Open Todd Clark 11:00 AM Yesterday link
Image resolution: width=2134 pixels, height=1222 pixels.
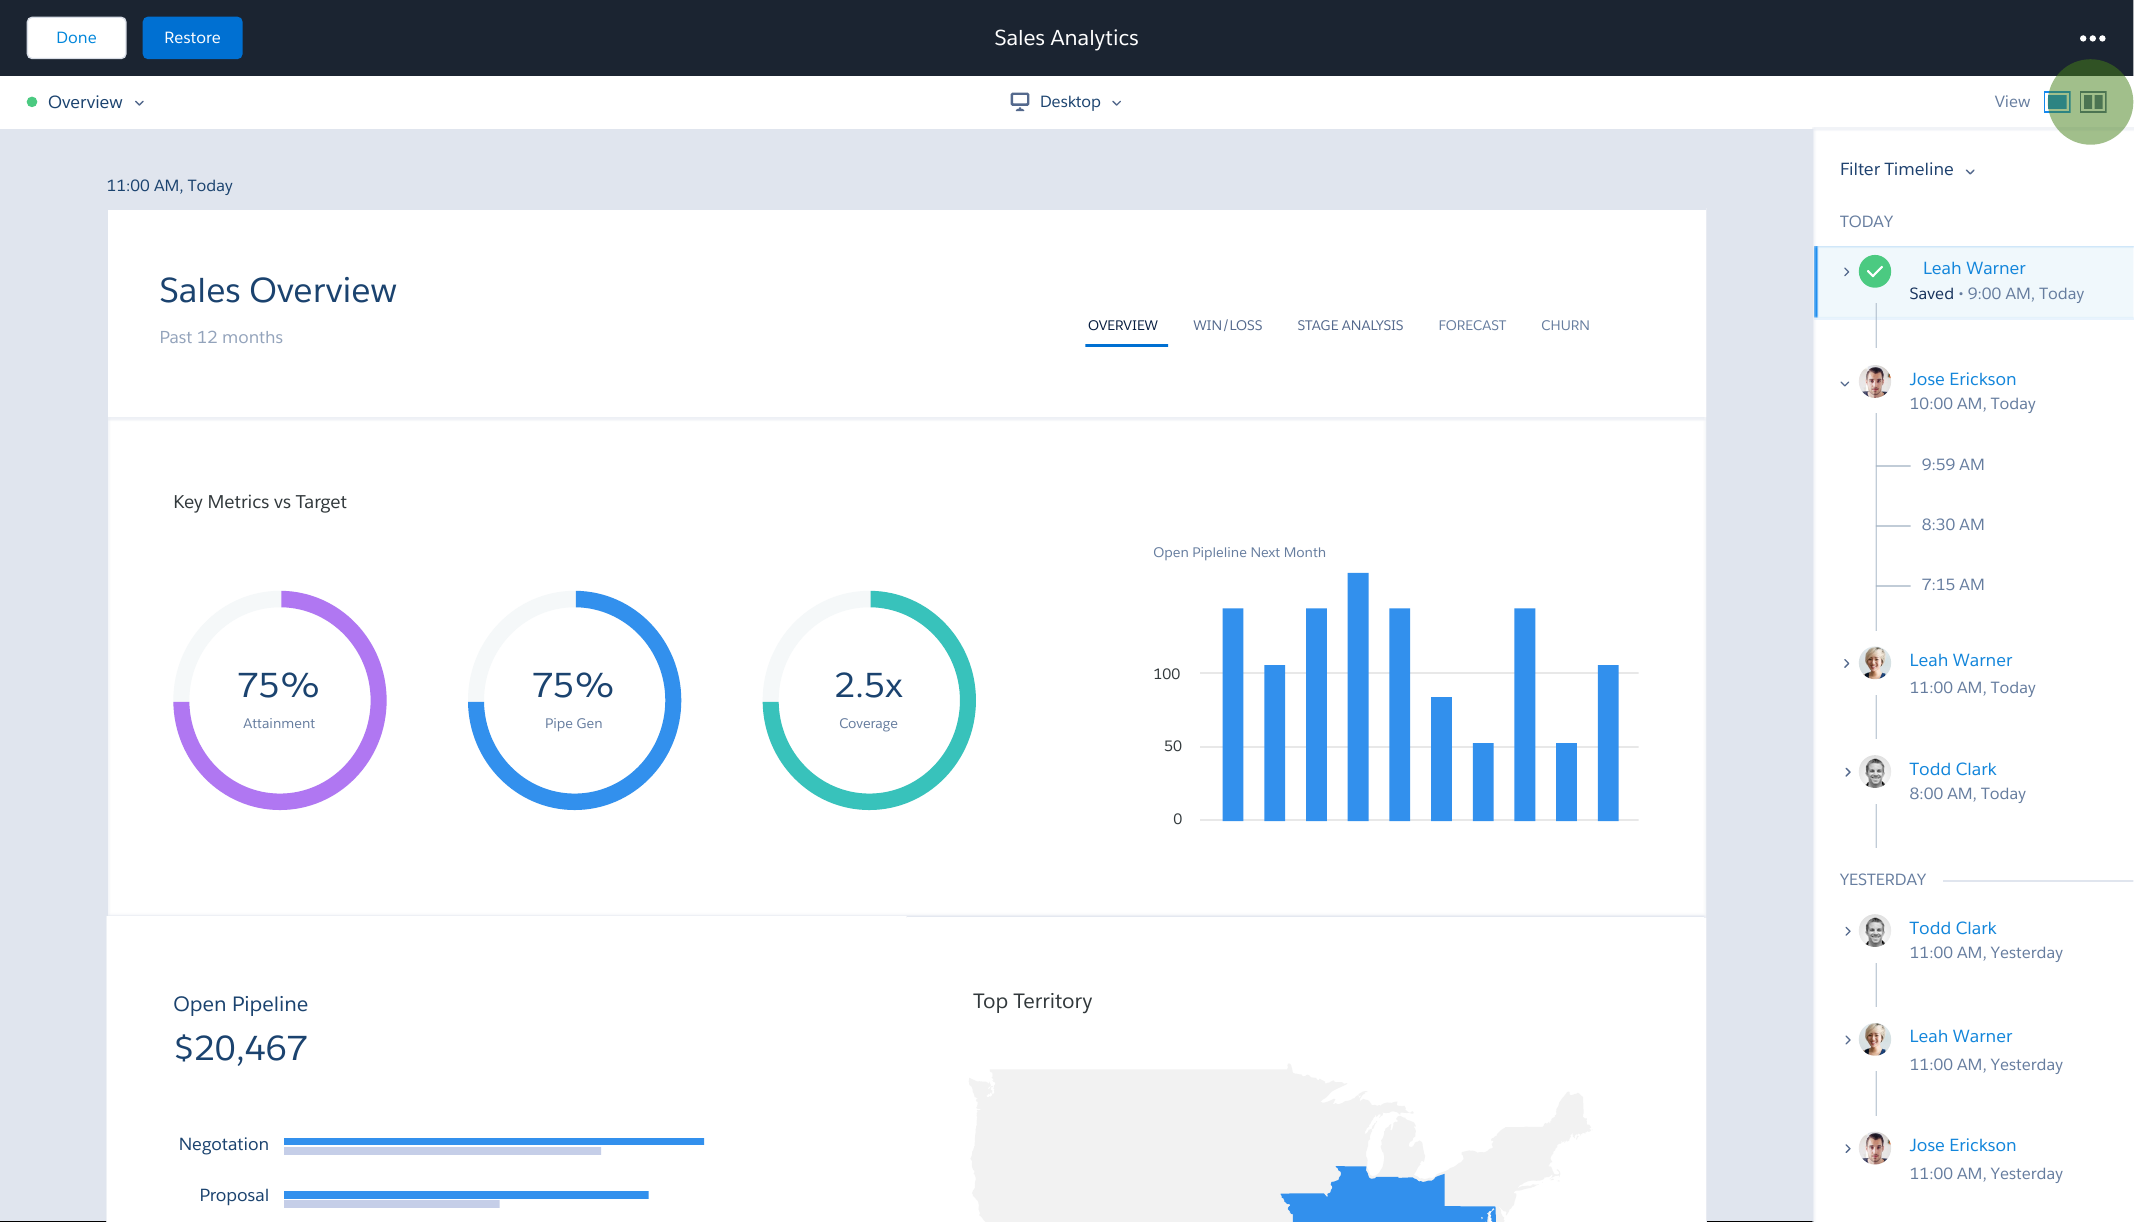click(1952, 928)
